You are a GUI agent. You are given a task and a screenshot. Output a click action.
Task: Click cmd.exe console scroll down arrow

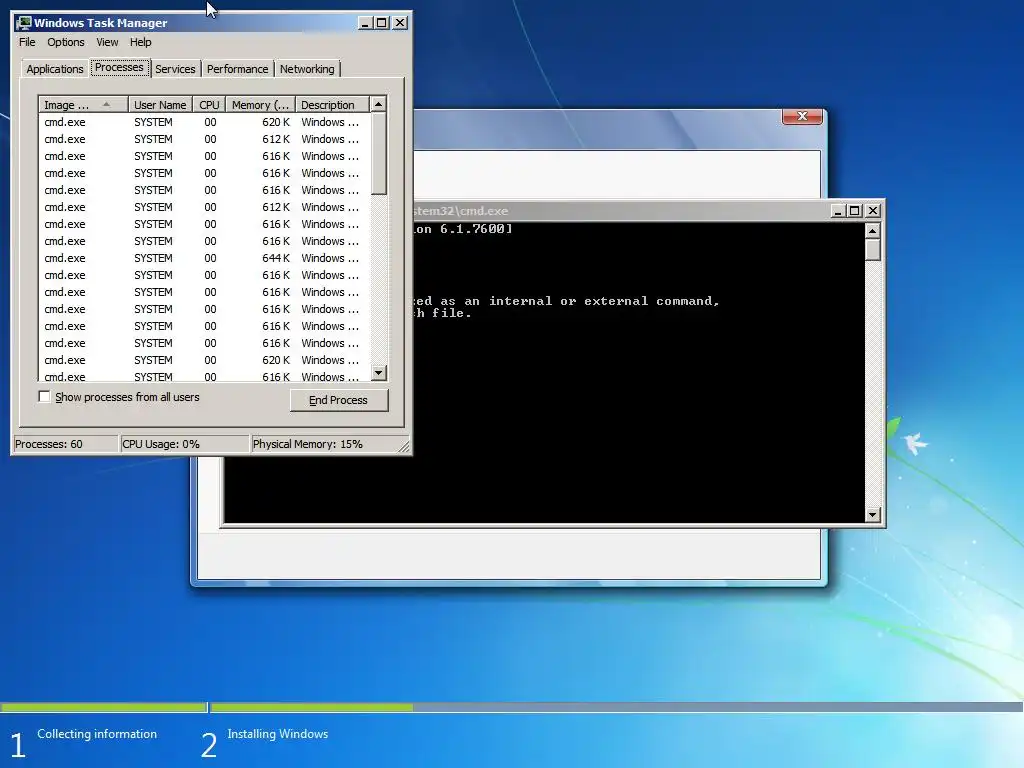(872, 515)
